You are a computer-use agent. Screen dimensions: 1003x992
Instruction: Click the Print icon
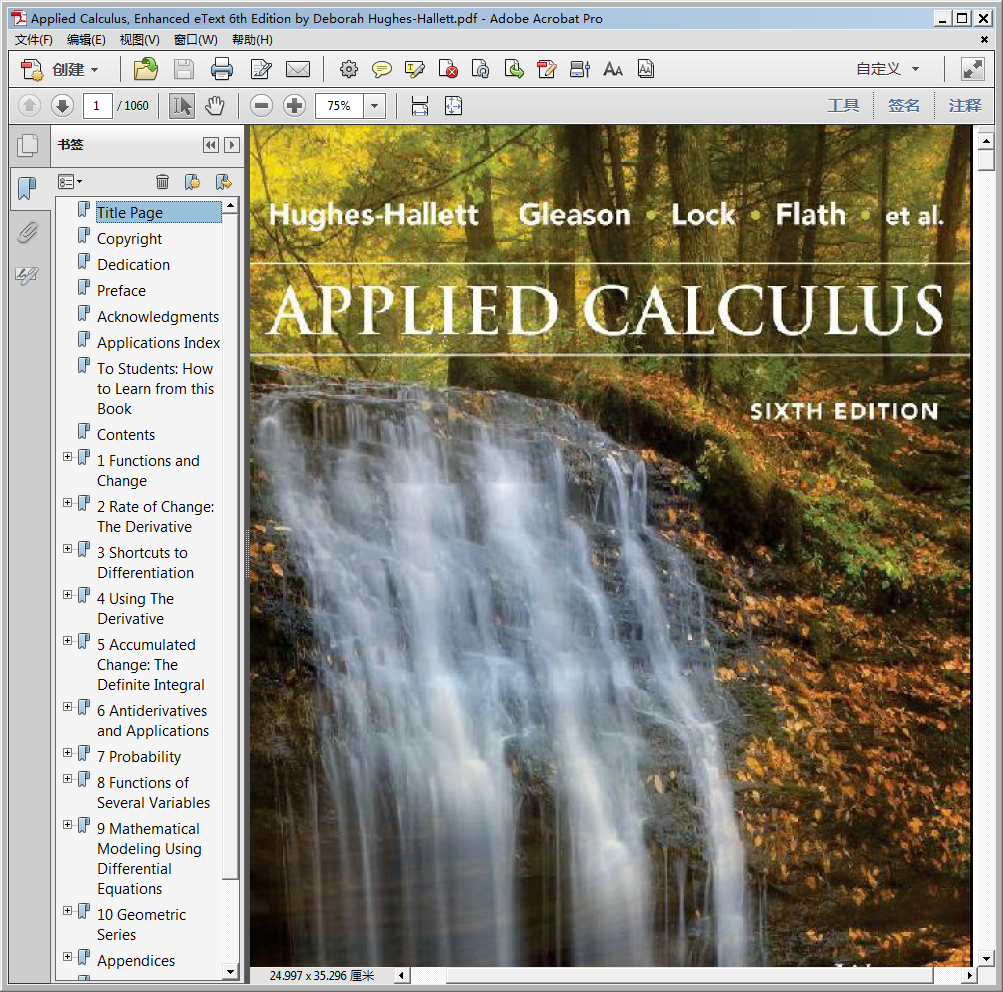pos(221,69)
